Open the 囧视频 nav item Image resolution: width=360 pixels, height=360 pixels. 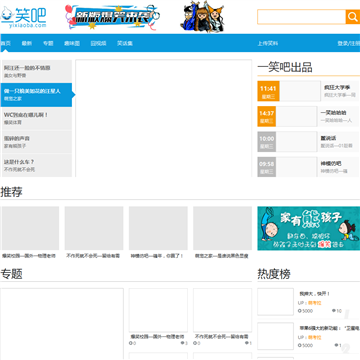click(98, 43)
